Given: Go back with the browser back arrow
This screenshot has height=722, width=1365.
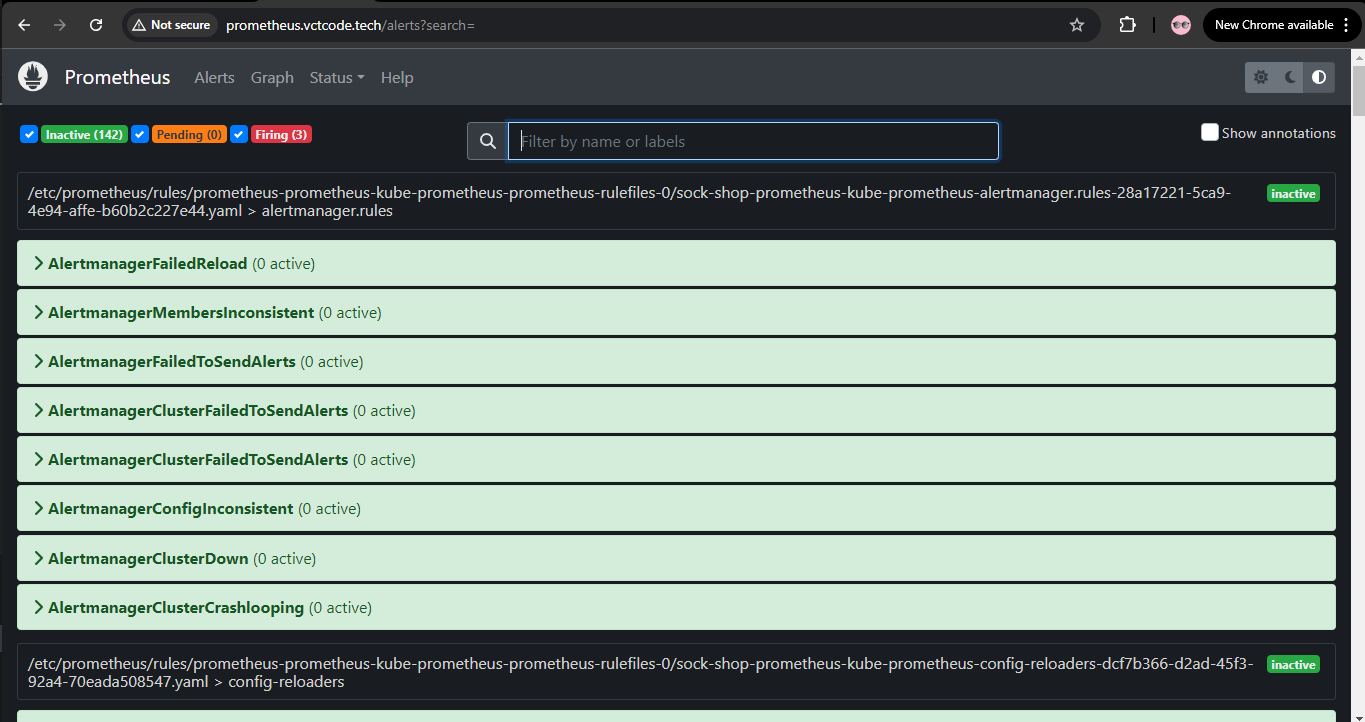Looking at the screenshot, I should pos(25,25).
